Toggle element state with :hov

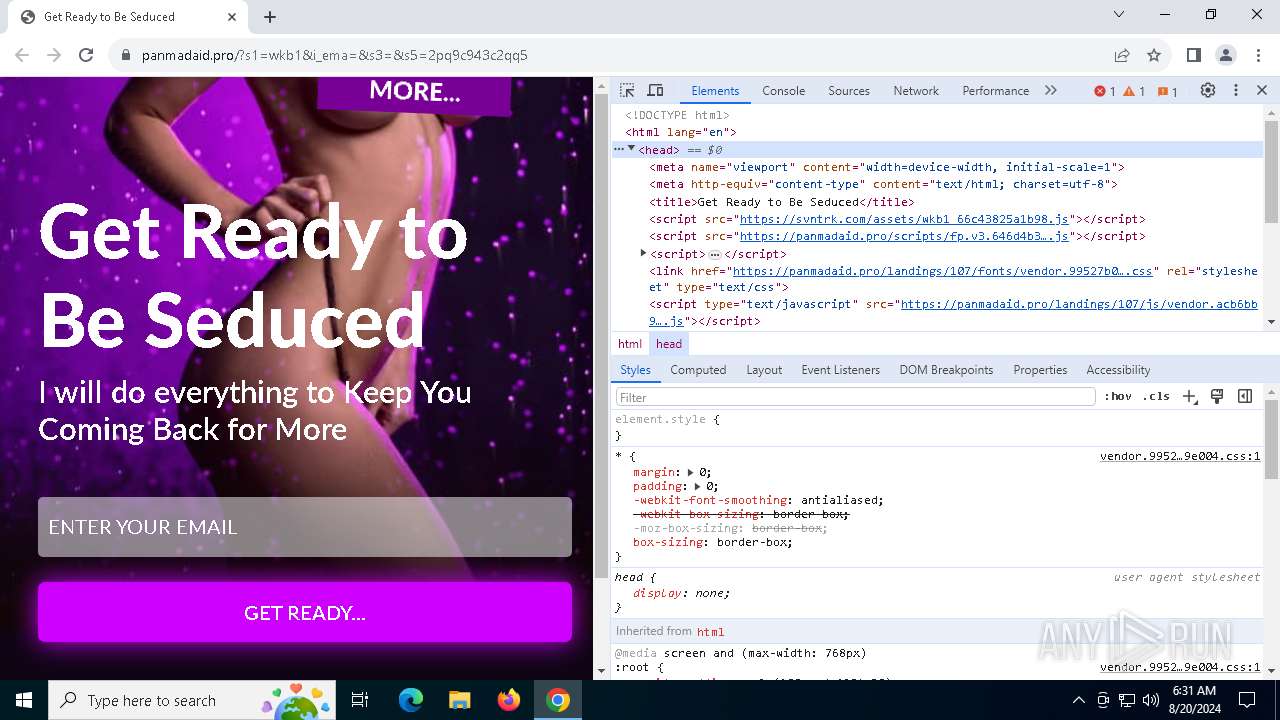pyautogui.click(x=1118, y=396)
